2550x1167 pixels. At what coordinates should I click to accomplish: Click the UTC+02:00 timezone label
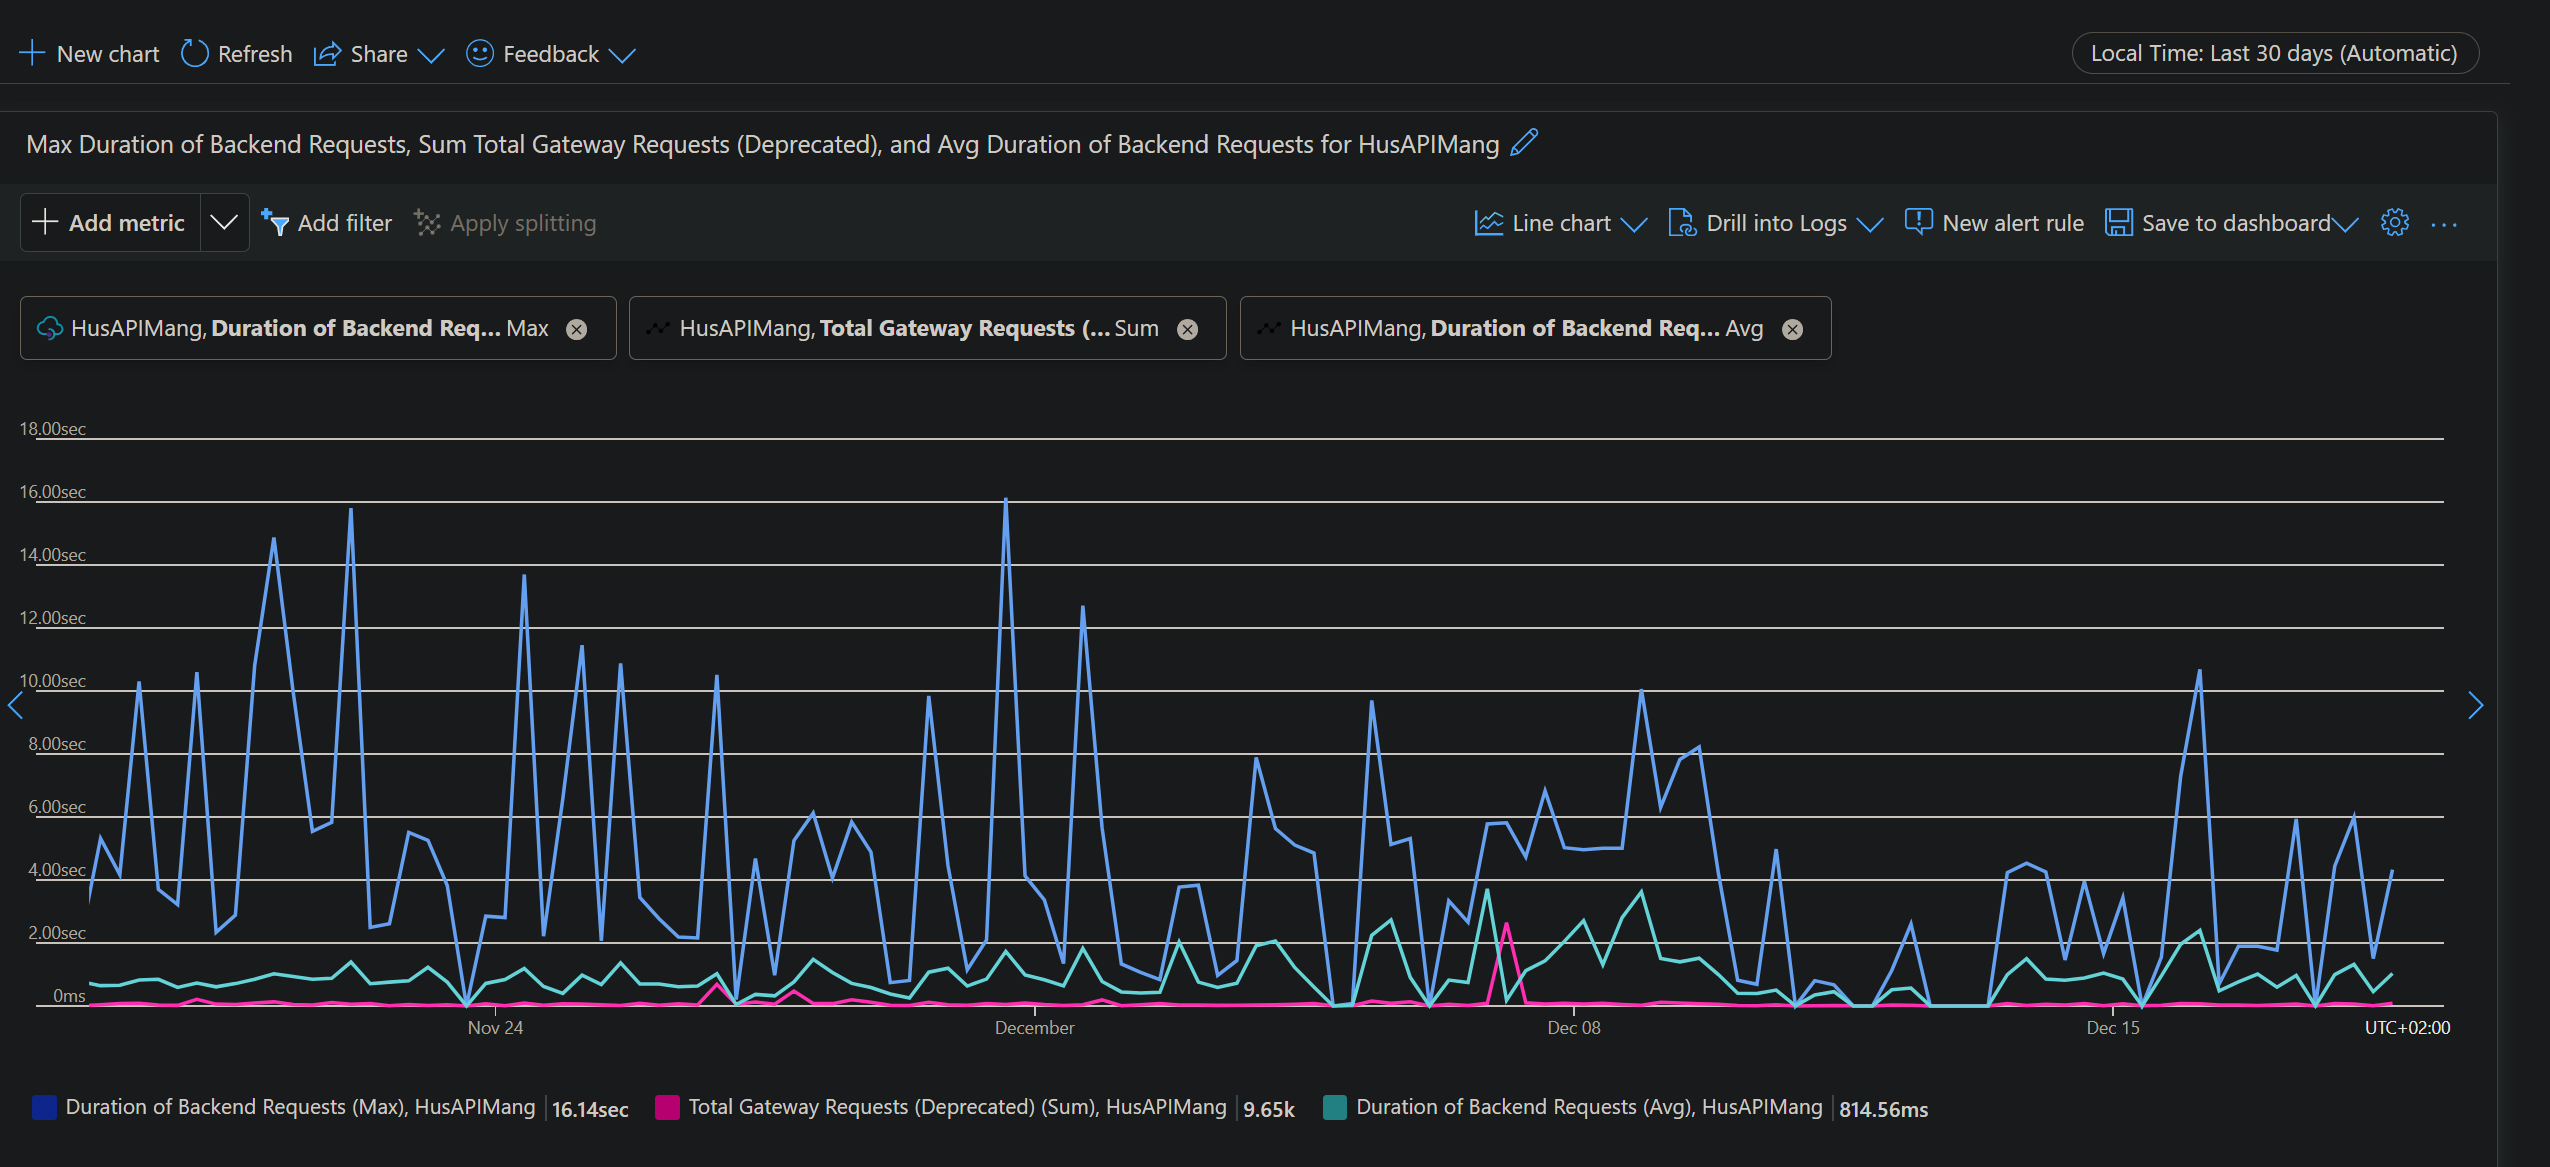(2407, 1028)
